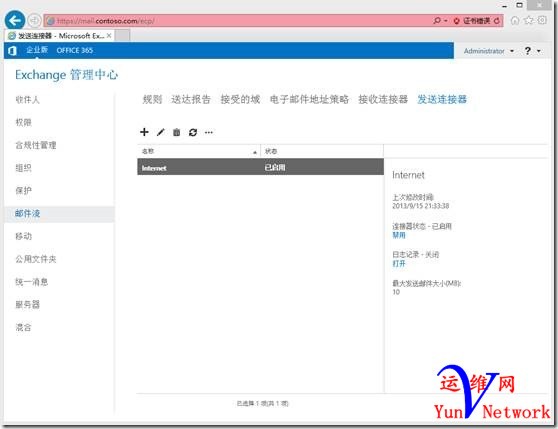Viewport: 558px width, 429px height.
Task: Open the more options ellipsis icon
Action: click(x=209, y=133)
